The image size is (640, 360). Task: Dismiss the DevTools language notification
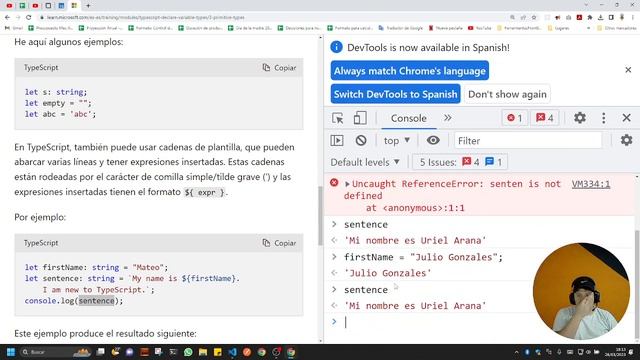(x=628, y=70)
